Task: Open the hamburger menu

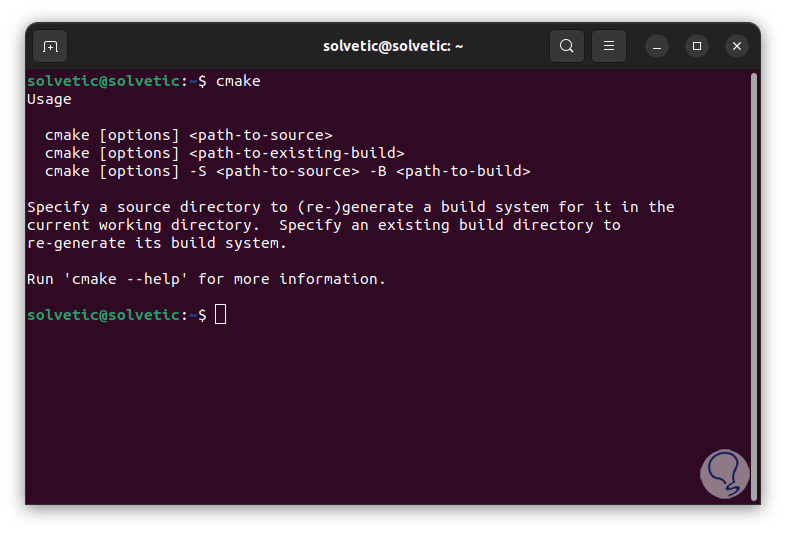Action: [609, 46]
